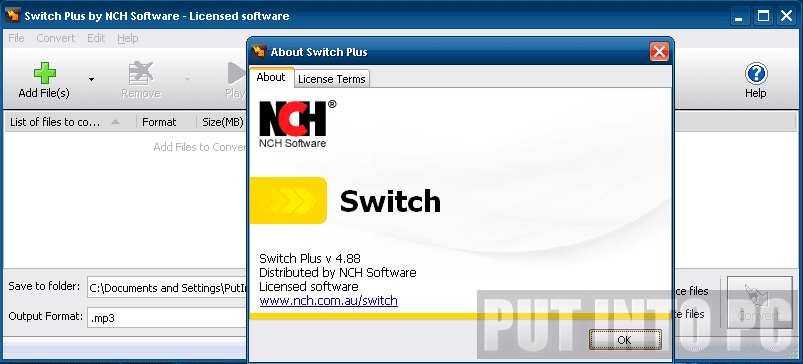Click the Convert button in the main window
Screen dimensions: 803x364
[x=759, y=302]
